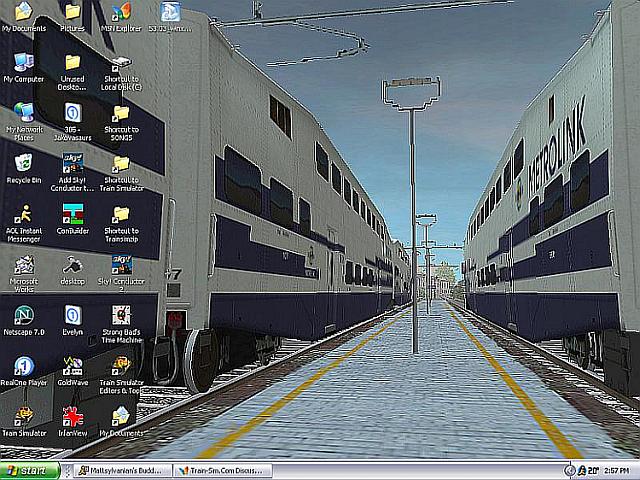The width and height of the screenshot is (640, 480).
Task: Open Strong Bad's Time Machine
Action: tap(121, 324)
